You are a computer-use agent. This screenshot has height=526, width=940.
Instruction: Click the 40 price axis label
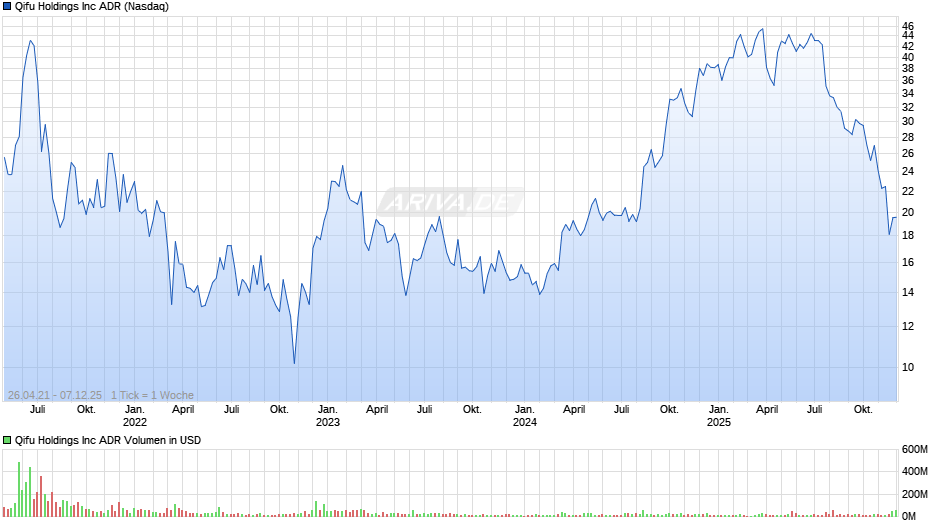[x=908, y=58]
